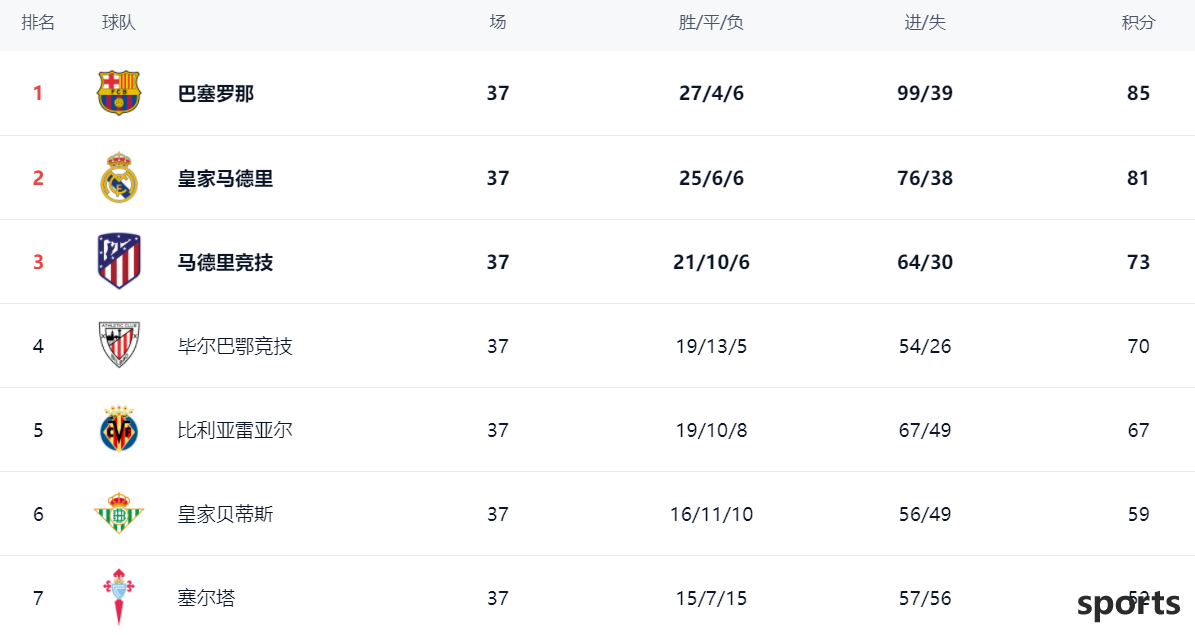Select the 胜/平/负 column header
The width and height of the screenshot is (1195, 635).
click(711, 23)
